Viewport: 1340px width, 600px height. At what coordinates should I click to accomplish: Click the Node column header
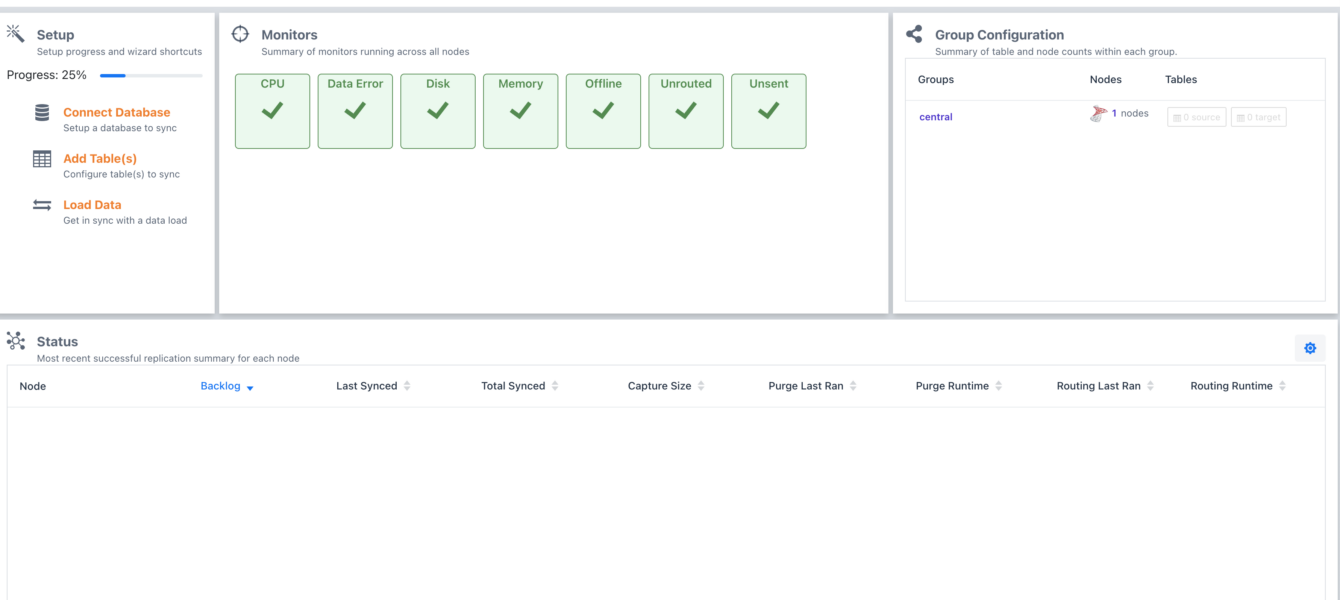33,385
